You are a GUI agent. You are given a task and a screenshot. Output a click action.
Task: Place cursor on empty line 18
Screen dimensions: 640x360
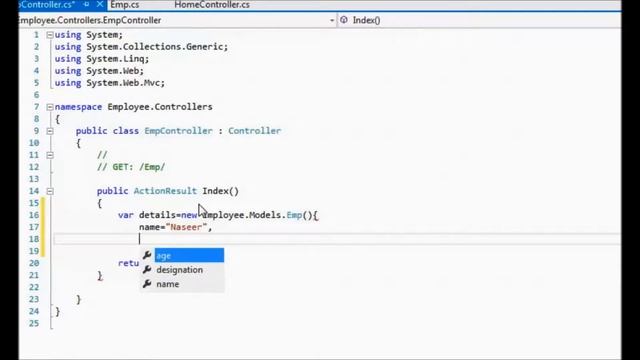click(x=337, y=239)
